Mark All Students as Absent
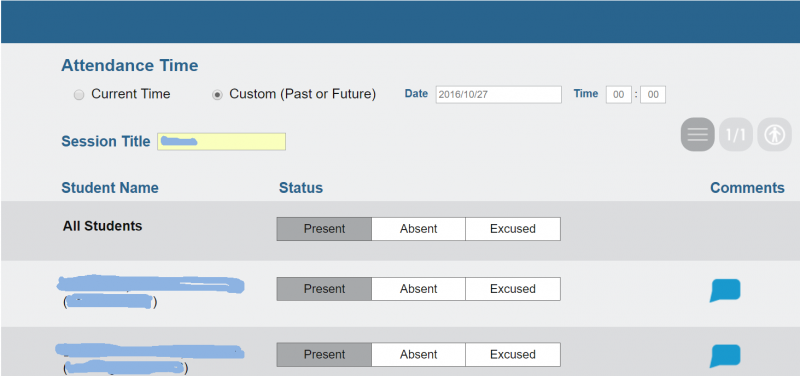This screenshot has width=800, height=376. coord(418,229)
